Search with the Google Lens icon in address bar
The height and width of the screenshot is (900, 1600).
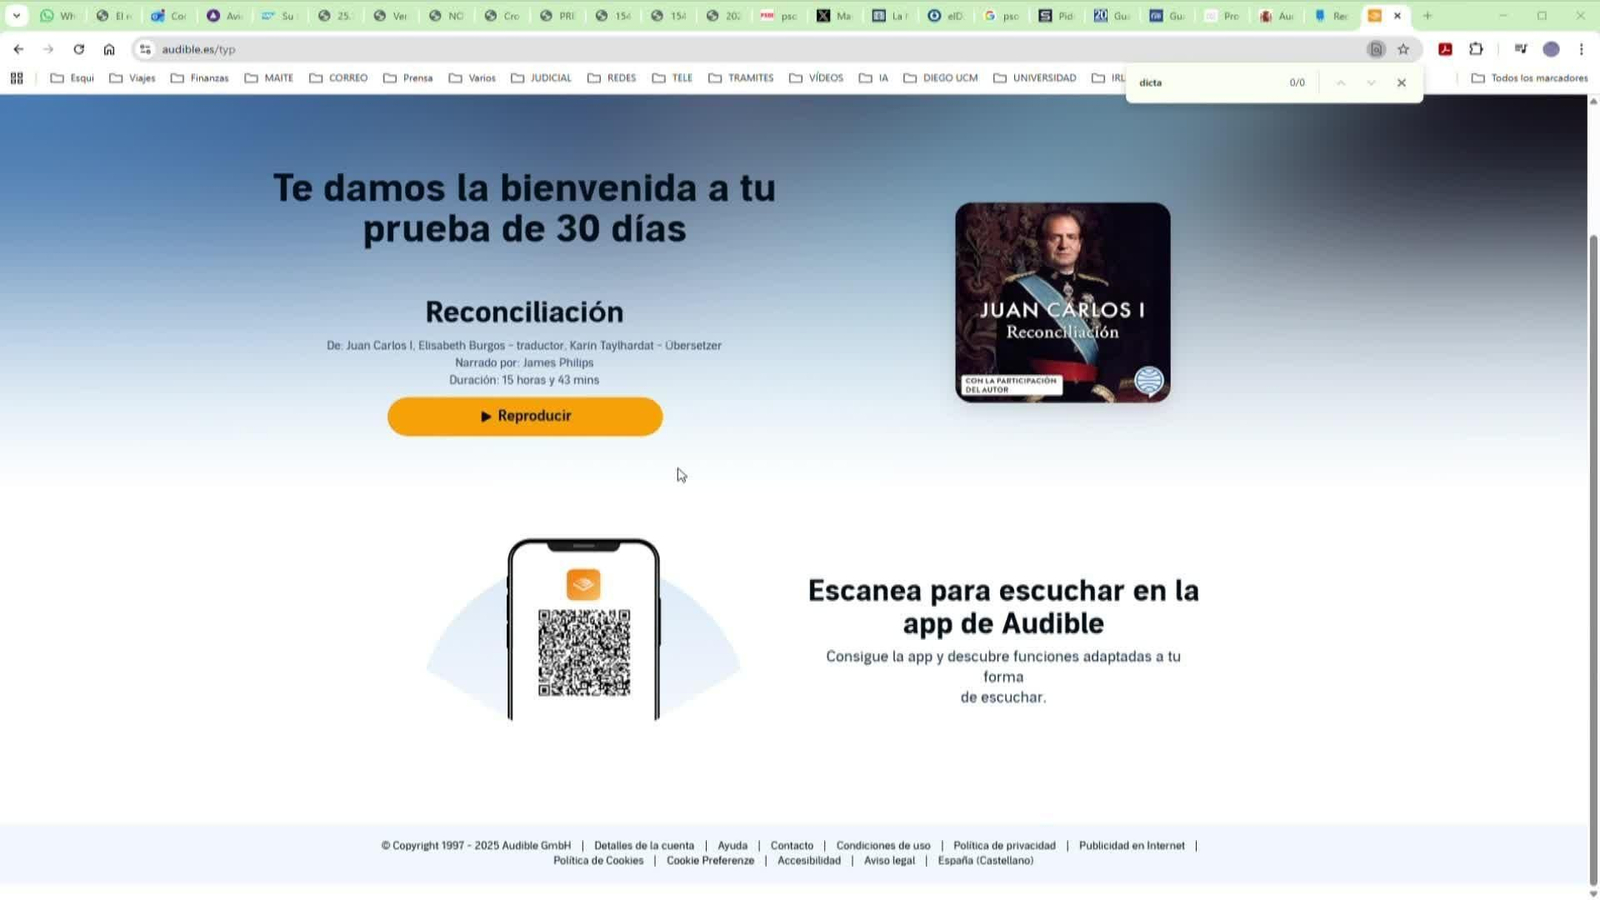[x=1377, y=48]
